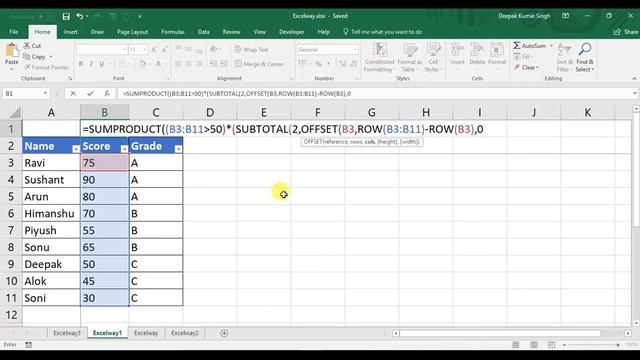Click Tell me what you want to do

pyautogui.click(x=383, y=32)
